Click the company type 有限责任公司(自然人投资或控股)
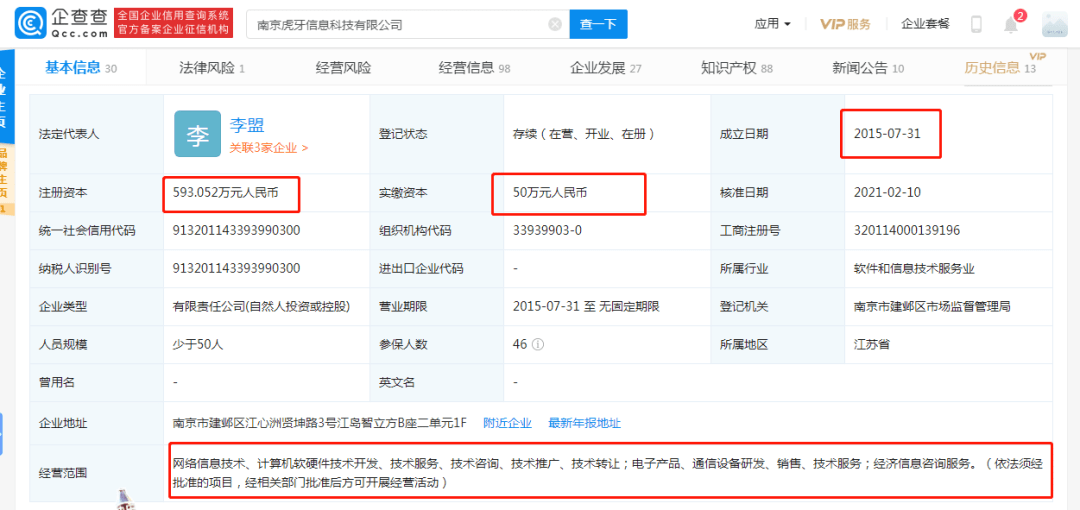The height and width of the screenshot is (510, 1080). point(262,306)
